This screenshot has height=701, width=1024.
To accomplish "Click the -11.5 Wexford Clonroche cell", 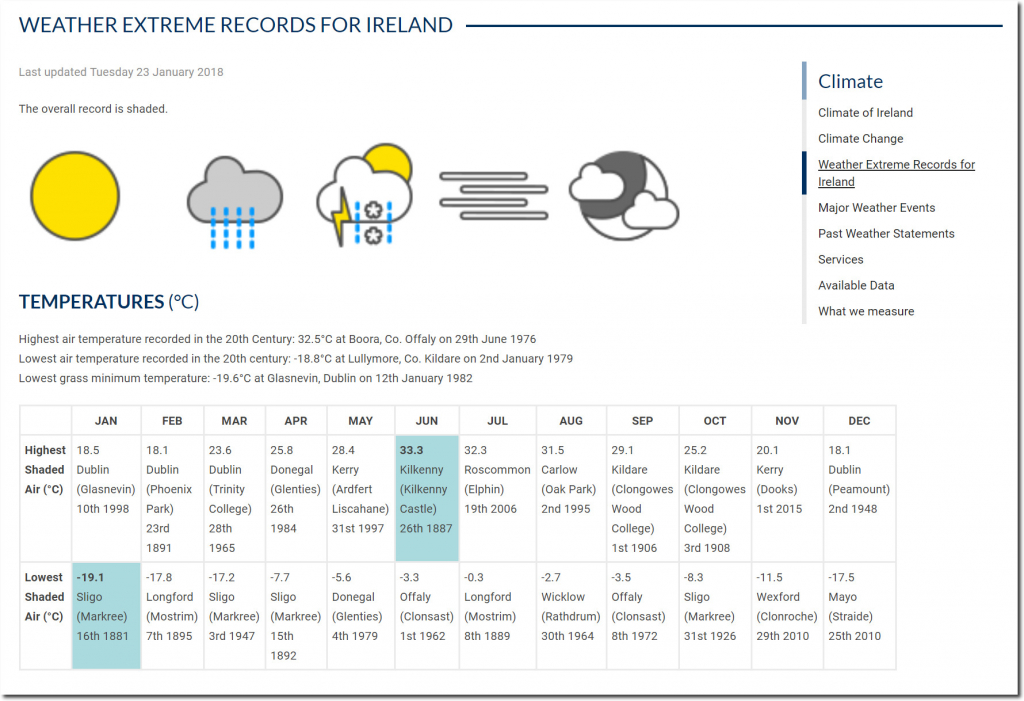I will coord(787,616).
